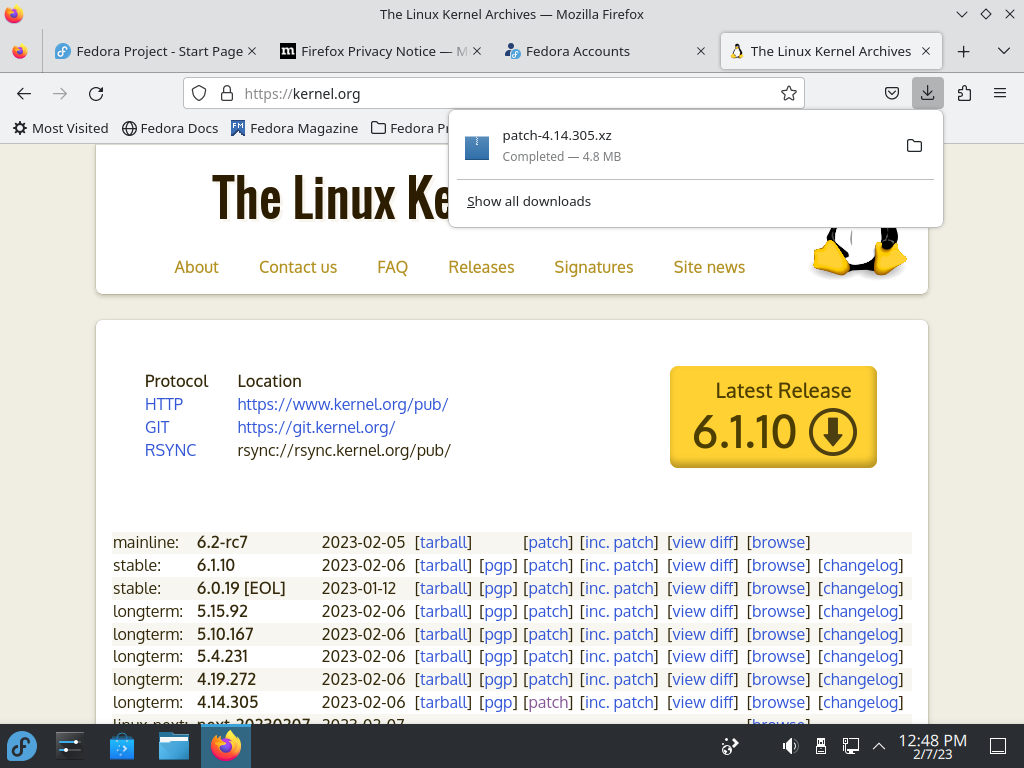Open https://git.kernel.org/ link

(316, 427)
